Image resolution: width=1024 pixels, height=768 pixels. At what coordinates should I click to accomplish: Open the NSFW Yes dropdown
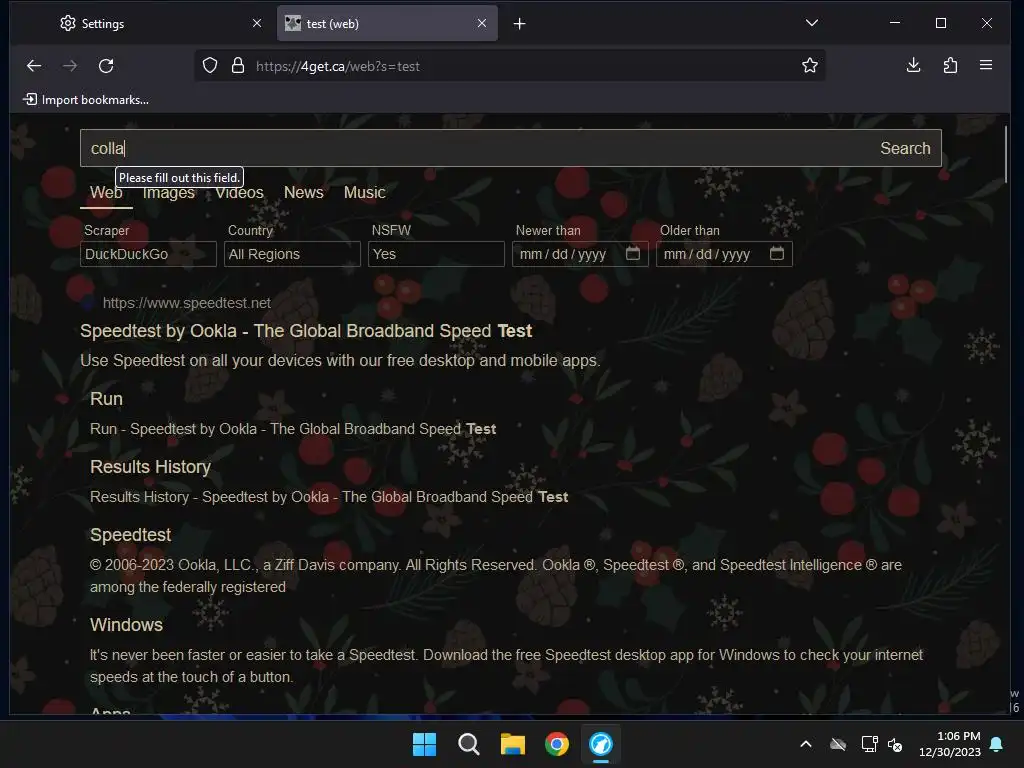tap(436, 254)
